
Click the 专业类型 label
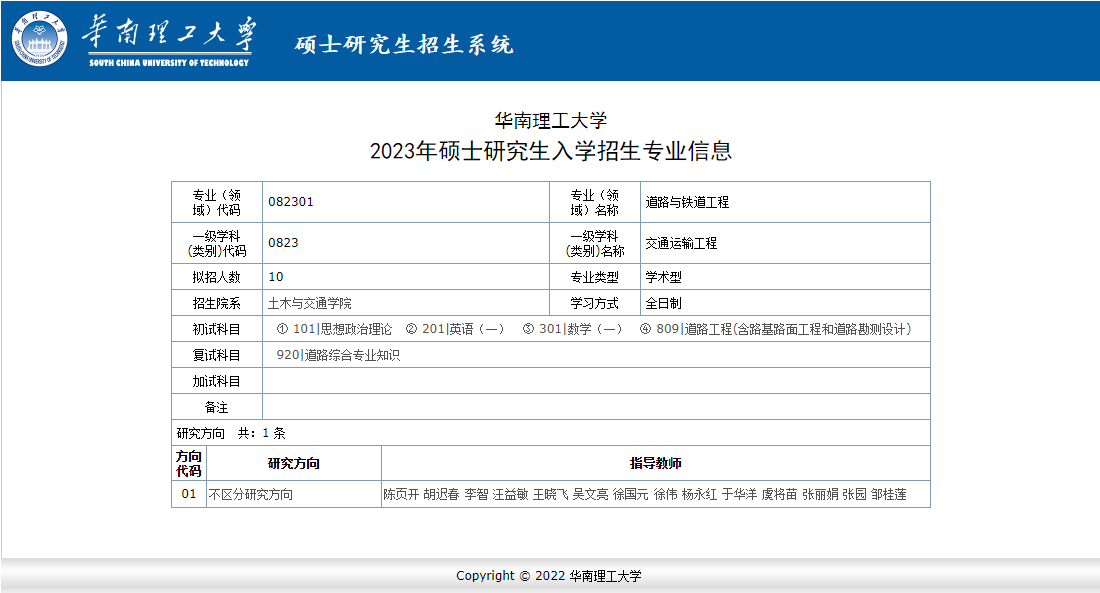595,277
